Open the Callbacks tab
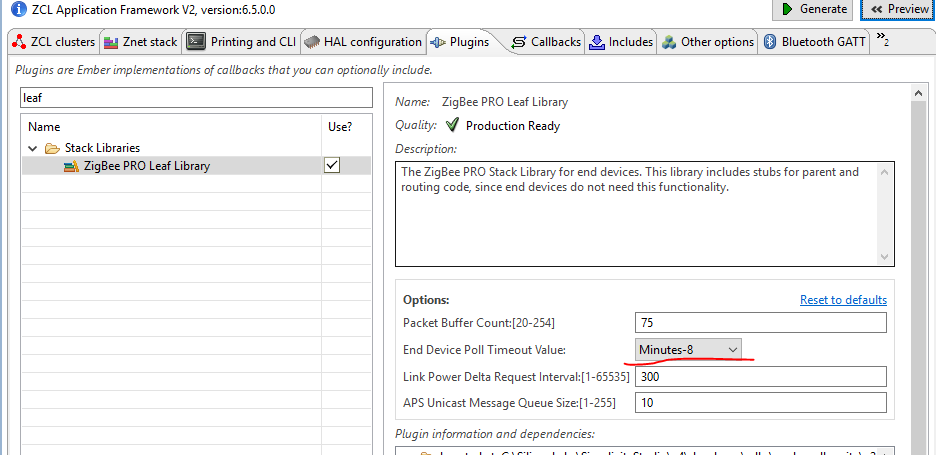936x455 pixels. tap(545, 42)
